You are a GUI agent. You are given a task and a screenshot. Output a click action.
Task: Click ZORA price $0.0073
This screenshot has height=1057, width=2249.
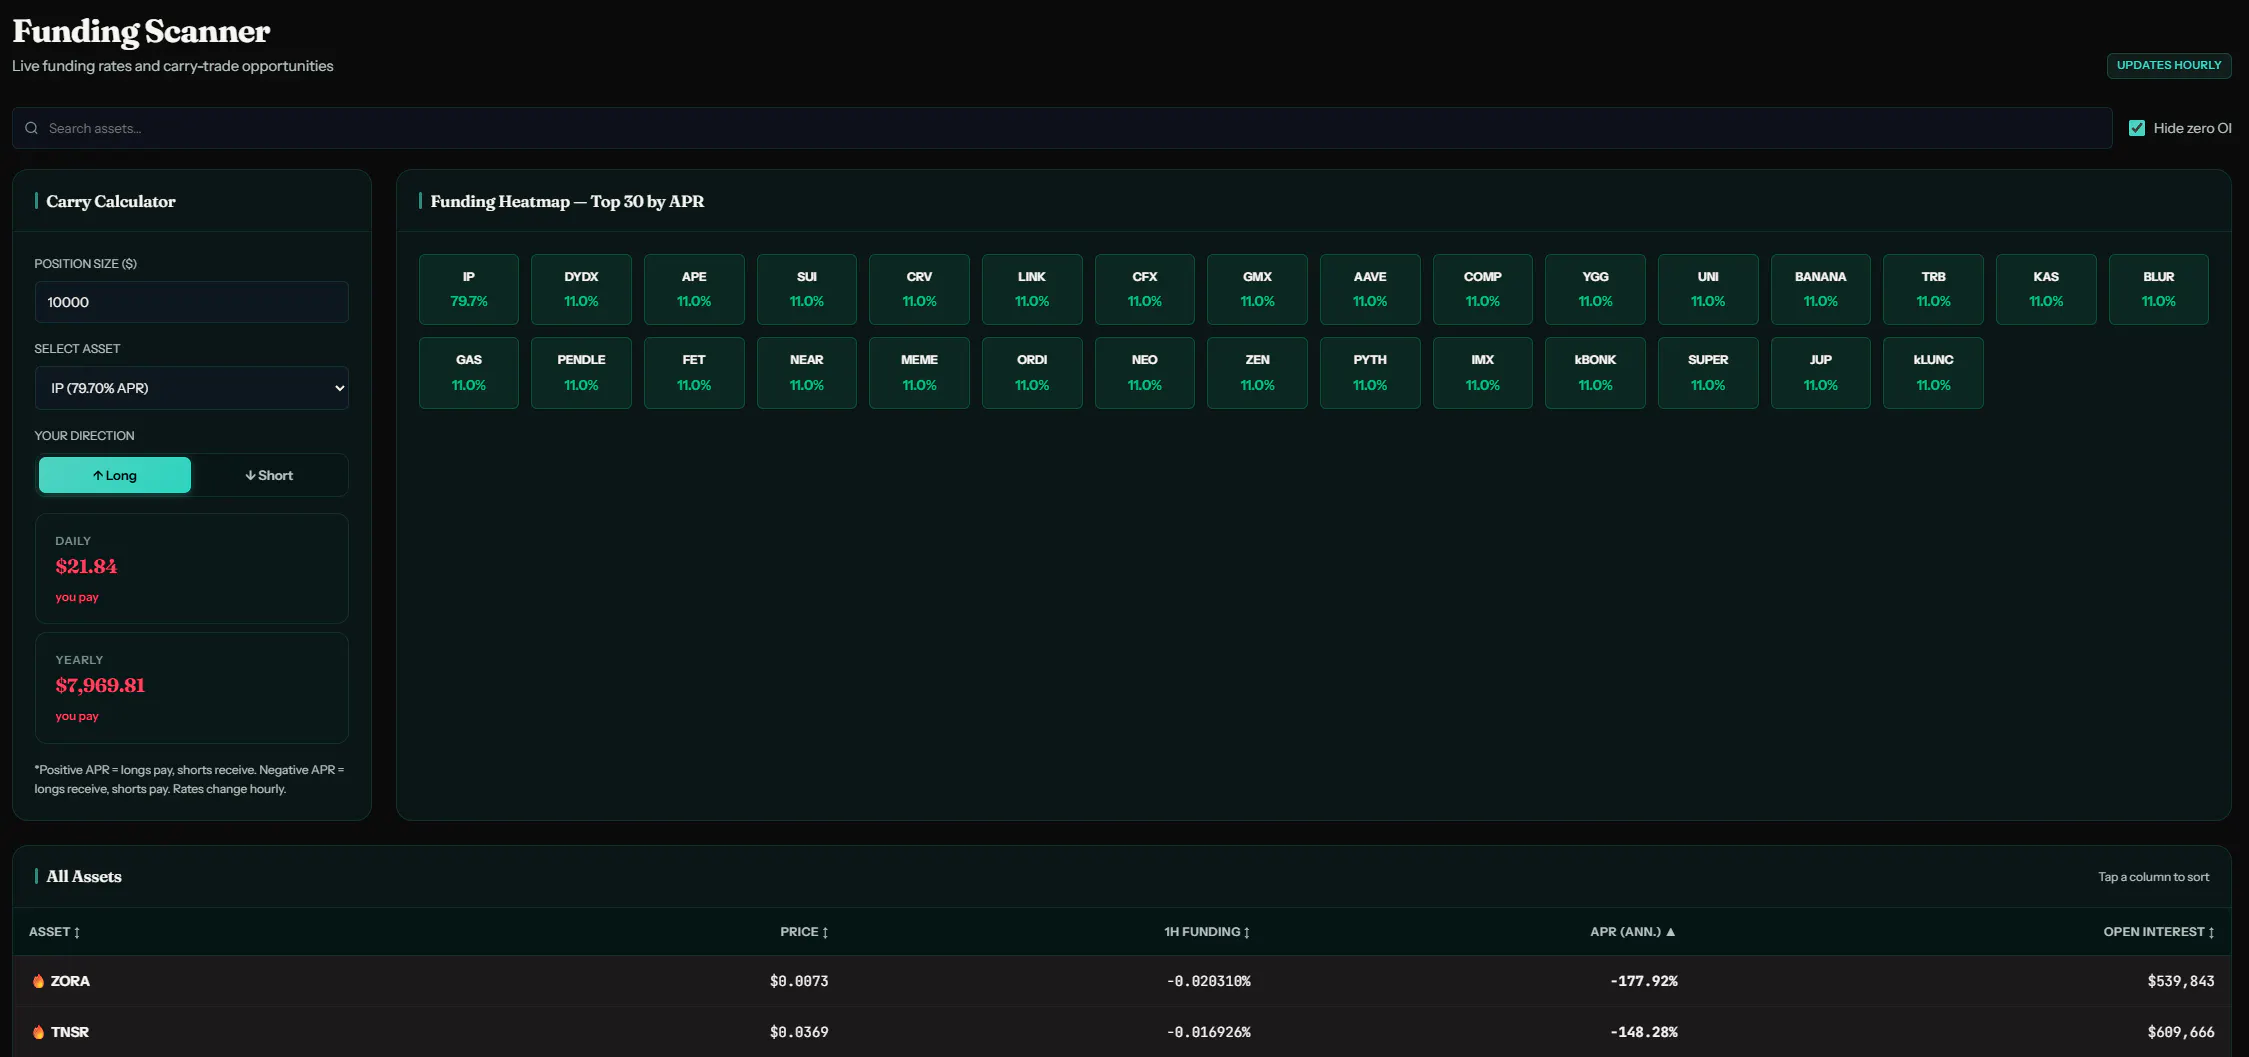coord(799,981)
